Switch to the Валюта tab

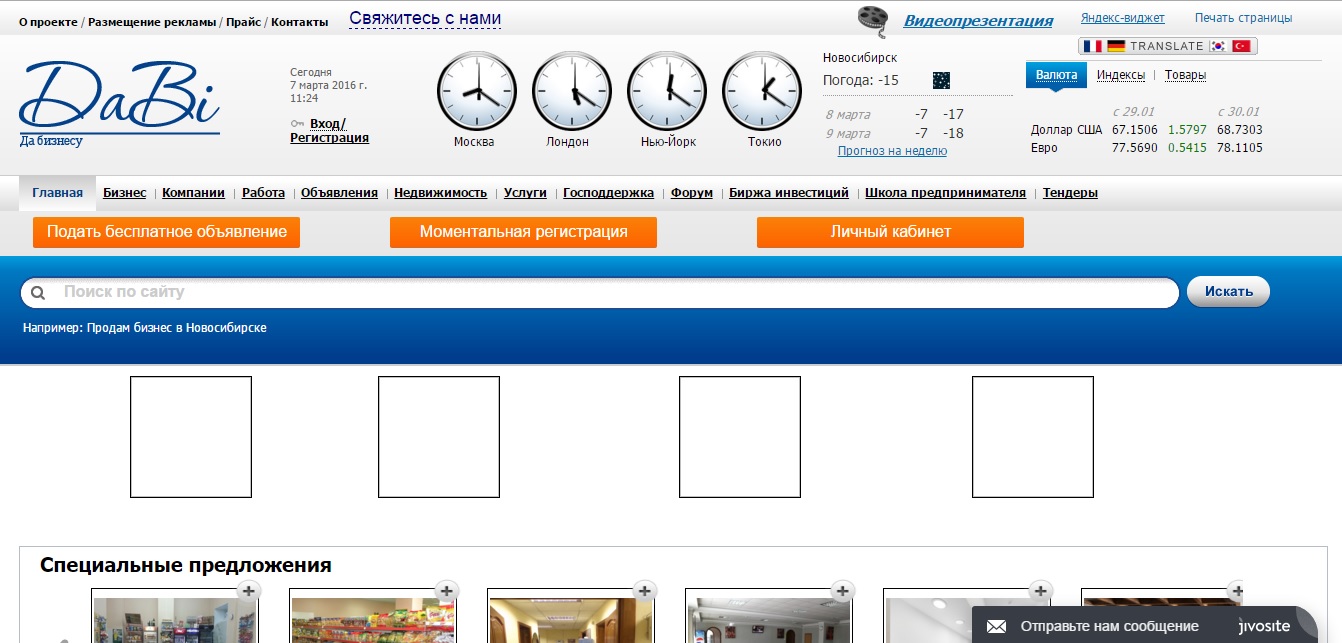[1056, 75]
